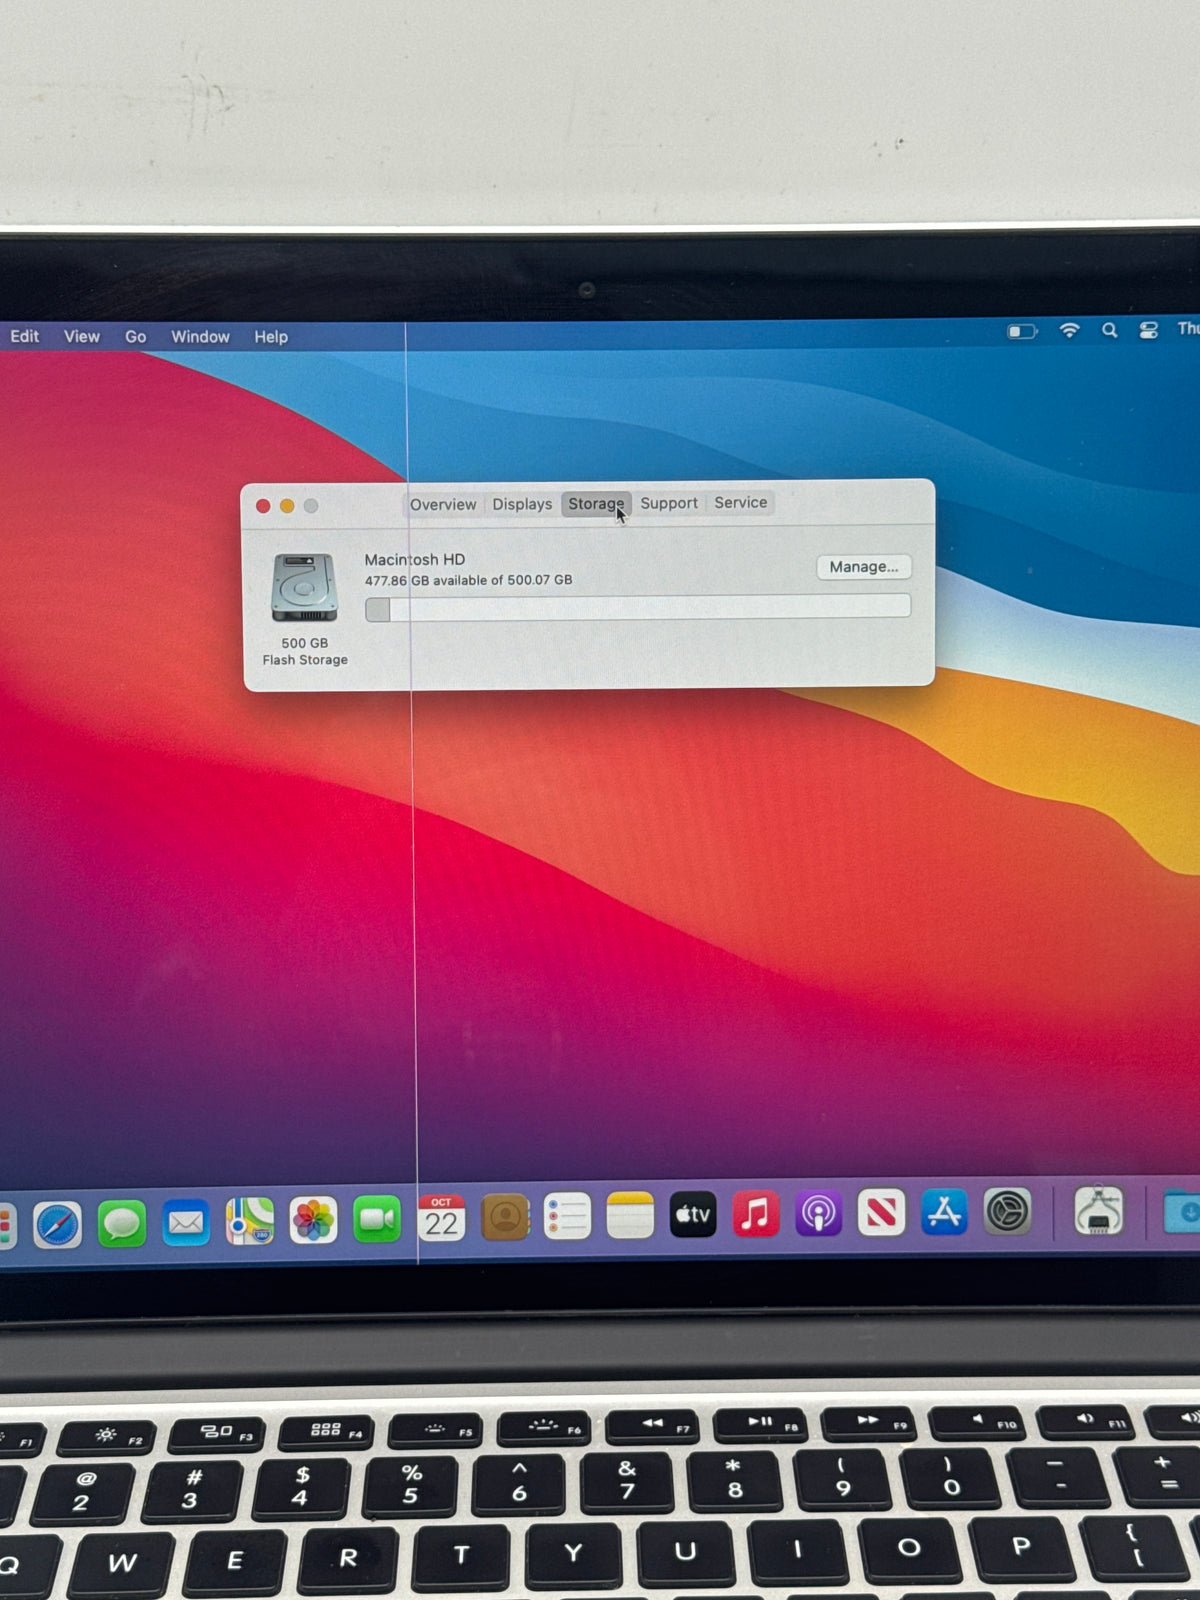Click the 477.86 GB available text
Screen dimensions: 1200x1600
tap(468, 580)
